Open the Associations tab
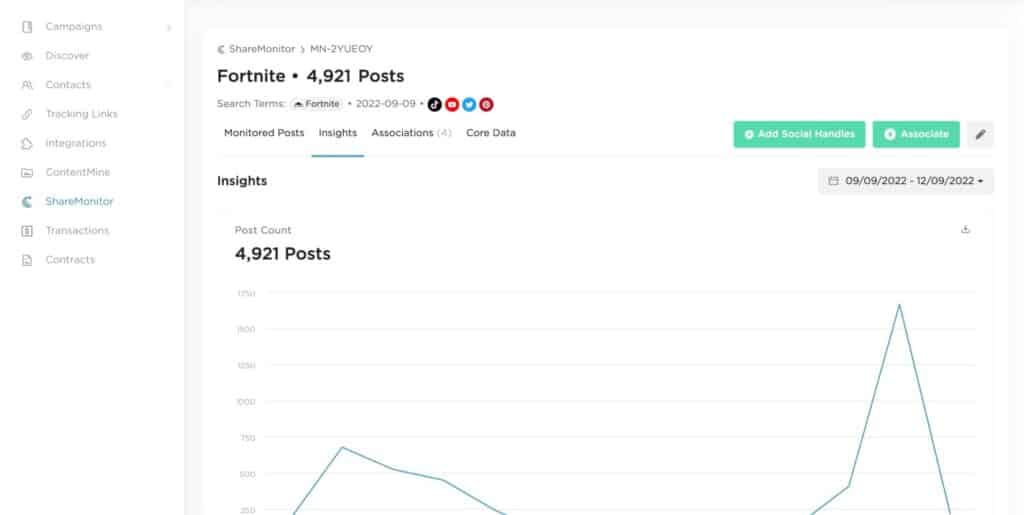The height and width of the screenshot is (515, 1024). [411, 133]
